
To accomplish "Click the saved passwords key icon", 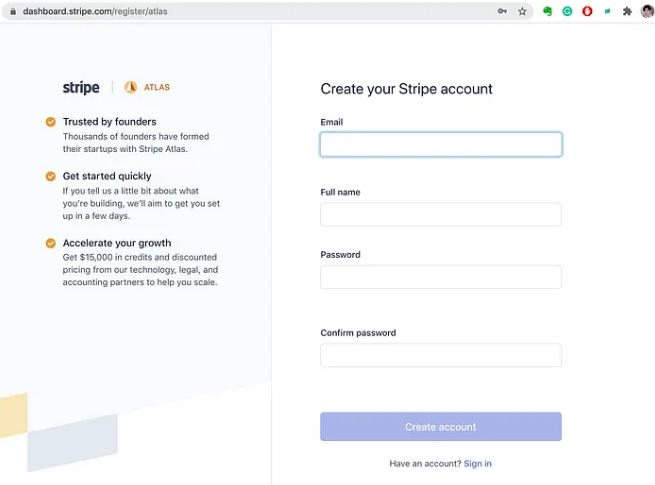I will click(502, 11).
